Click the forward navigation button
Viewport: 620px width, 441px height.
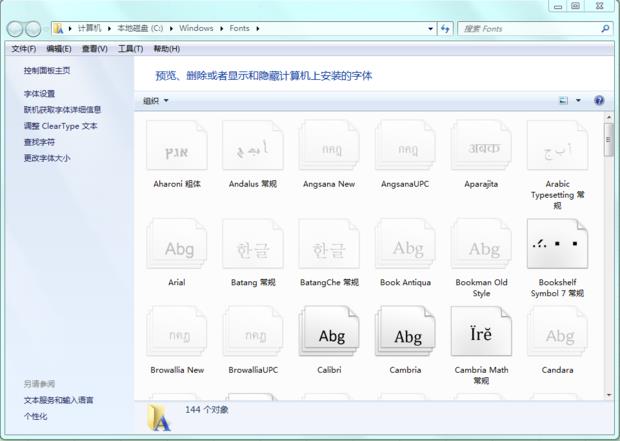click(x=33, y=28)
